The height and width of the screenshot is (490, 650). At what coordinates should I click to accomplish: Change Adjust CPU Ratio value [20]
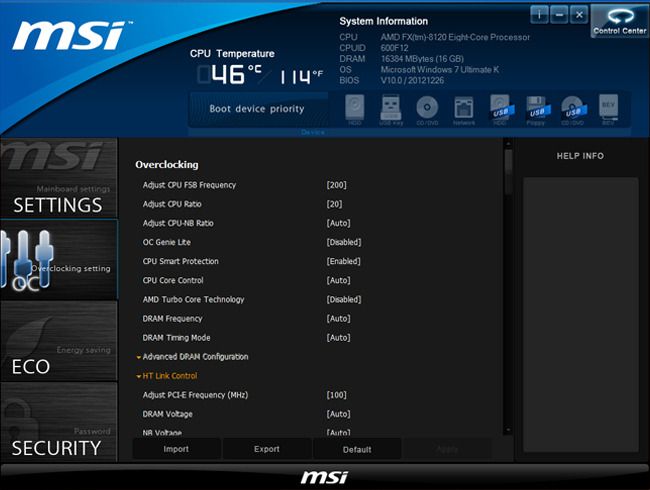(334, 204)
